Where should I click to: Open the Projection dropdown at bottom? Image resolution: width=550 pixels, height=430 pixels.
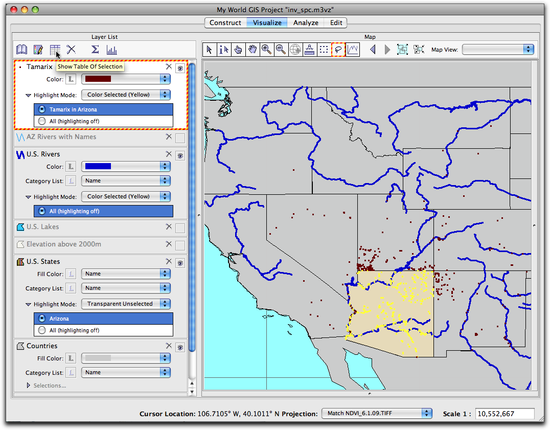[x=377, y=414]
